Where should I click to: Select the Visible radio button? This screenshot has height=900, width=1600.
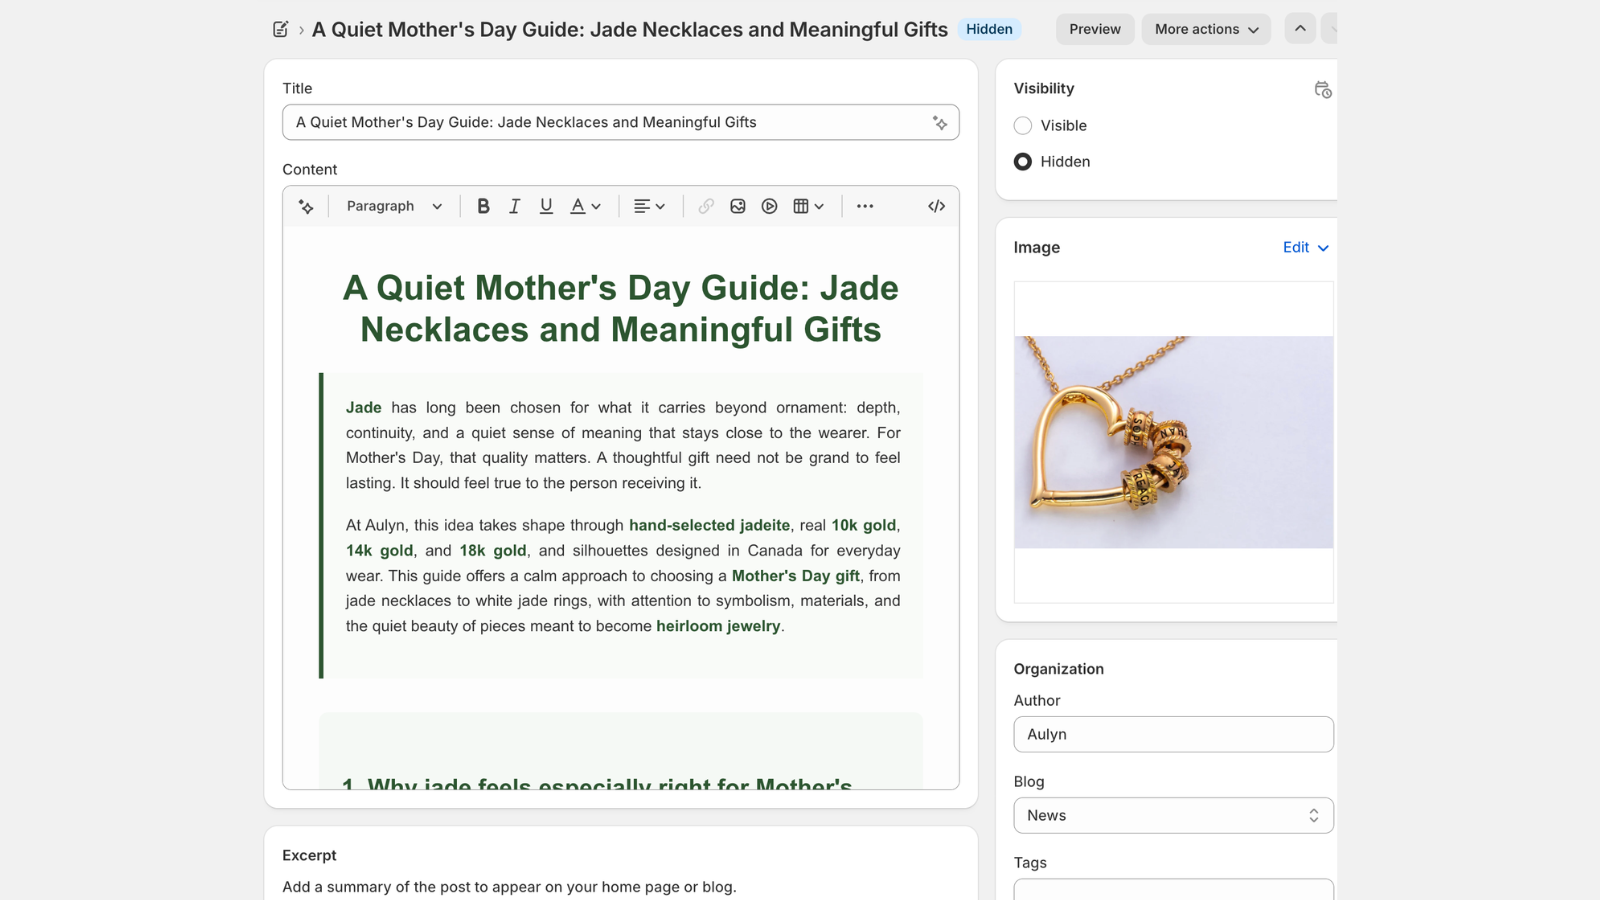coord(1022,125)
